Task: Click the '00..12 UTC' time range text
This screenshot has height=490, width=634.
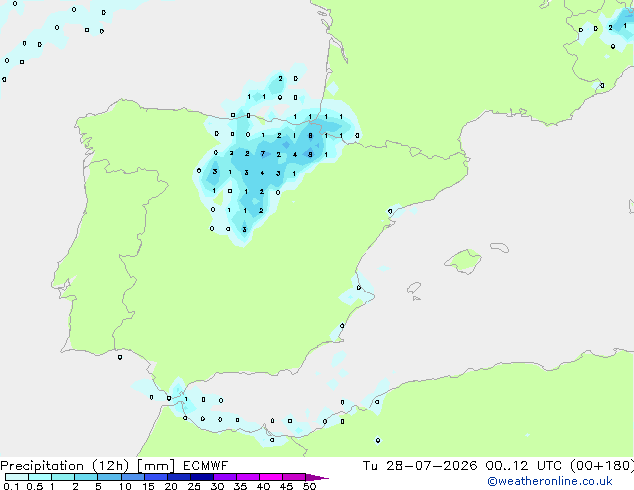Action: coord(524,466)
